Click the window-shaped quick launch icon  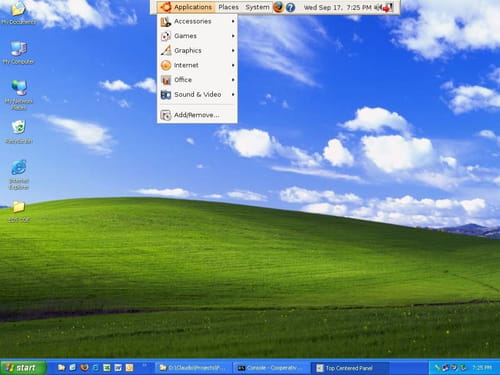(x=118, y=368)
